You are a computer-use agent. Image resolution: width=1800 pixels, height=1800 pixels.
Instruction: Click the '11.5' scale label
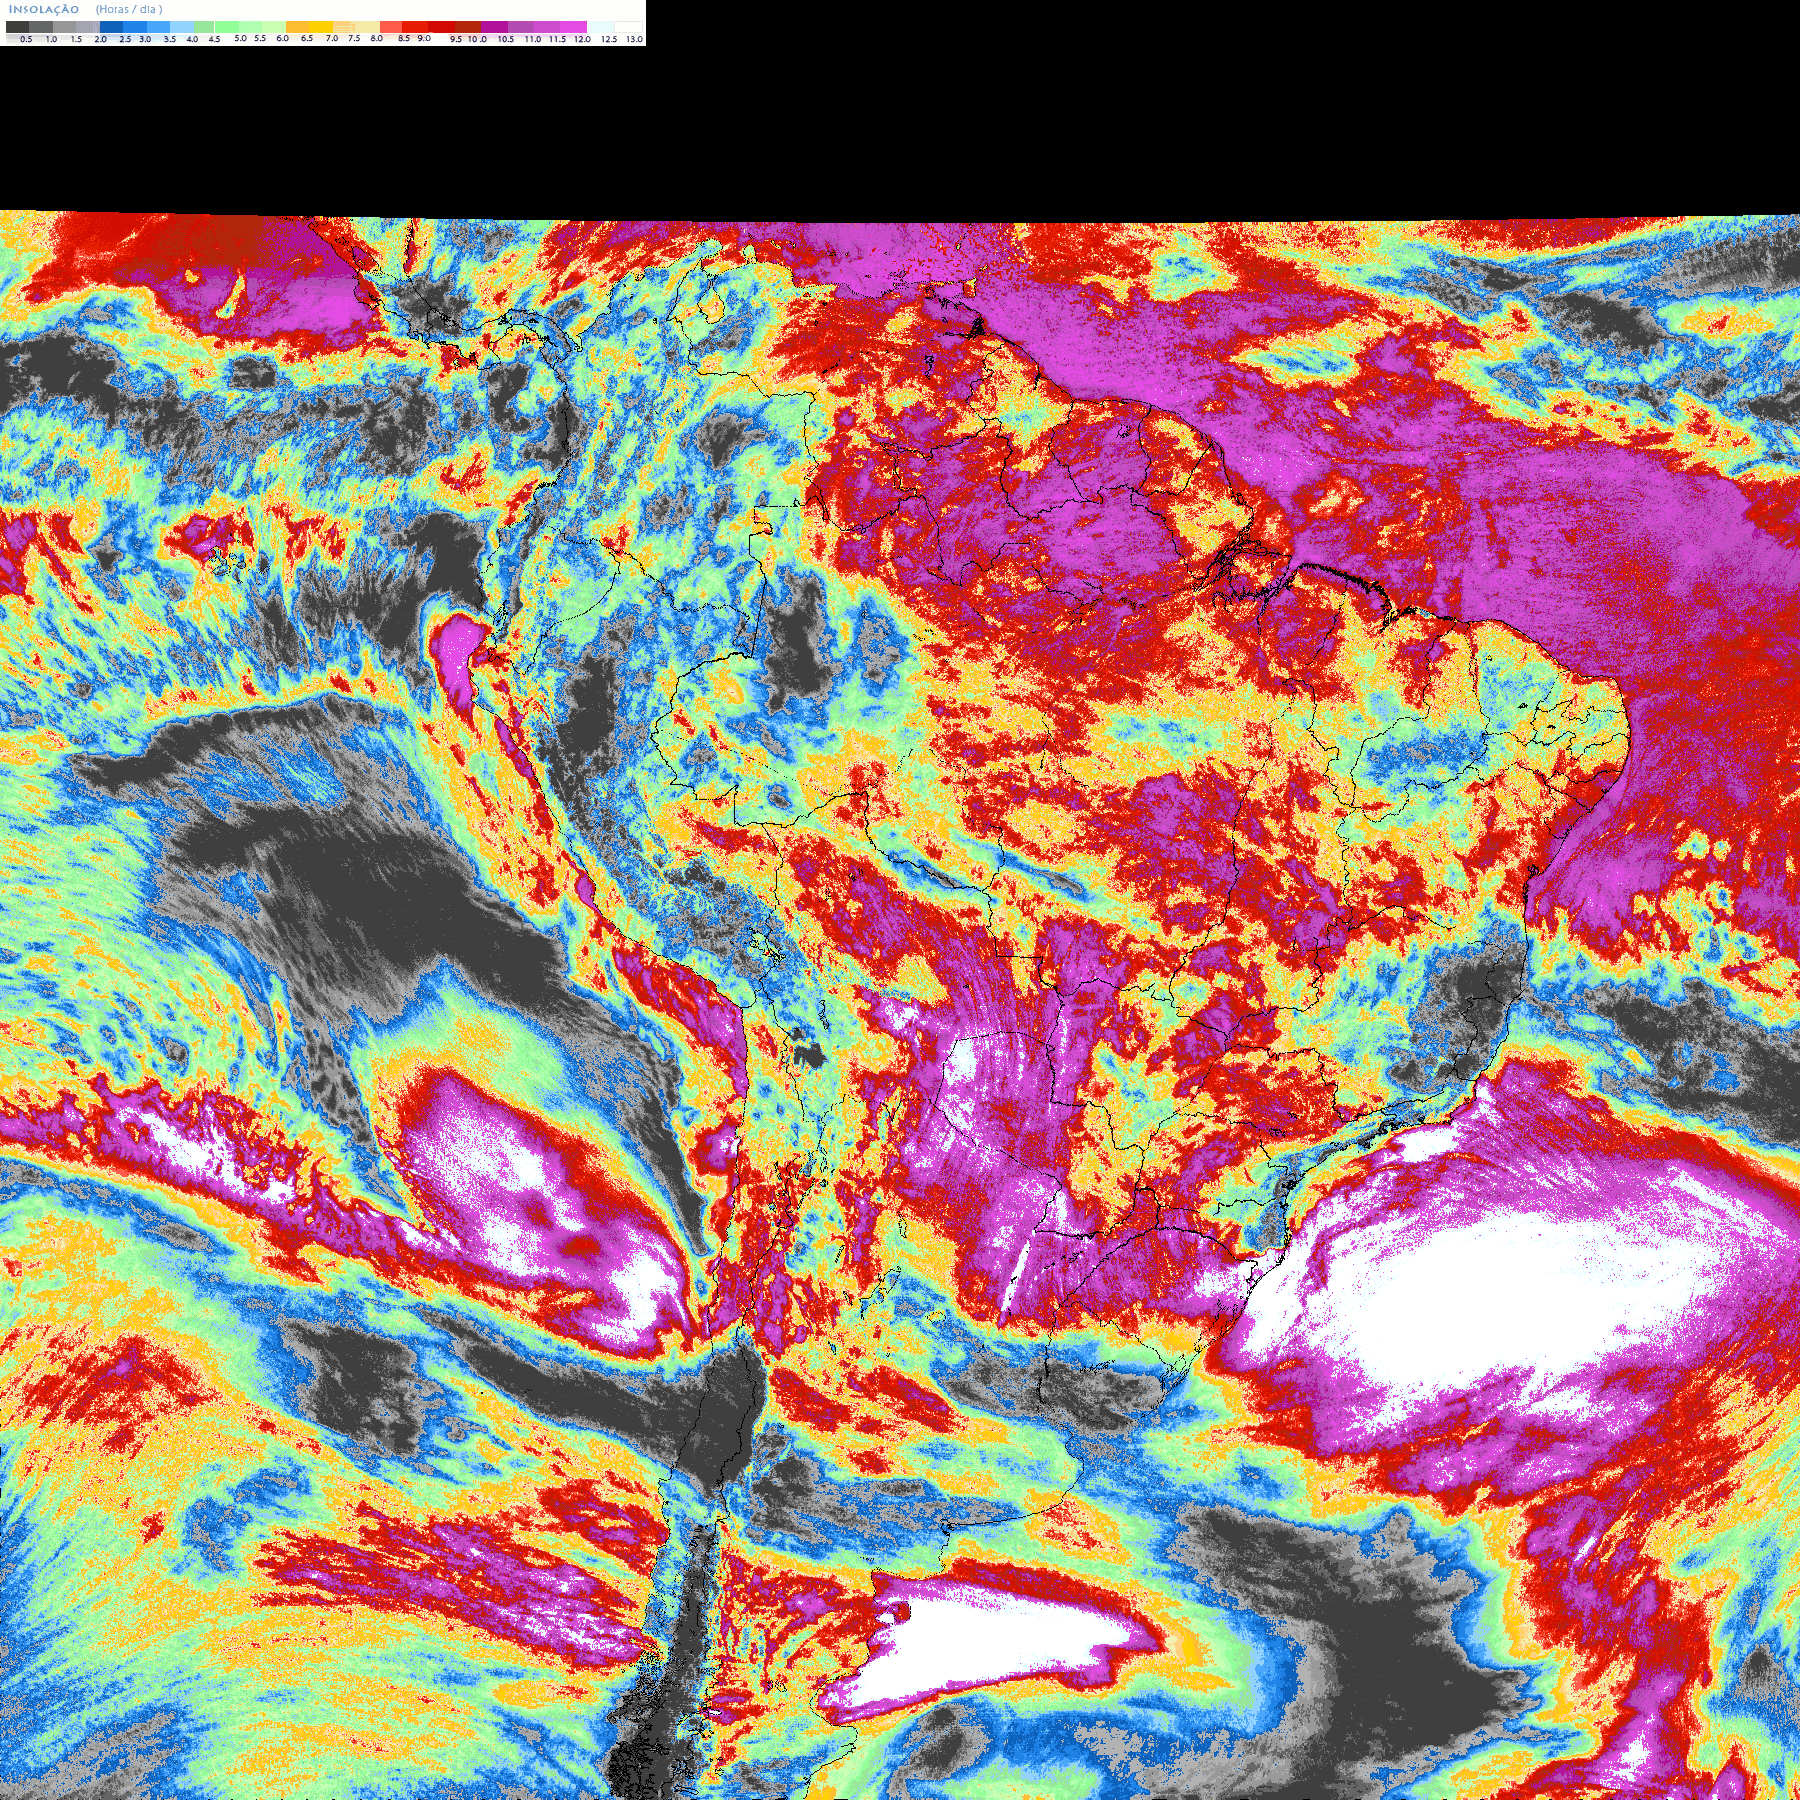click(x=557, y=39)
